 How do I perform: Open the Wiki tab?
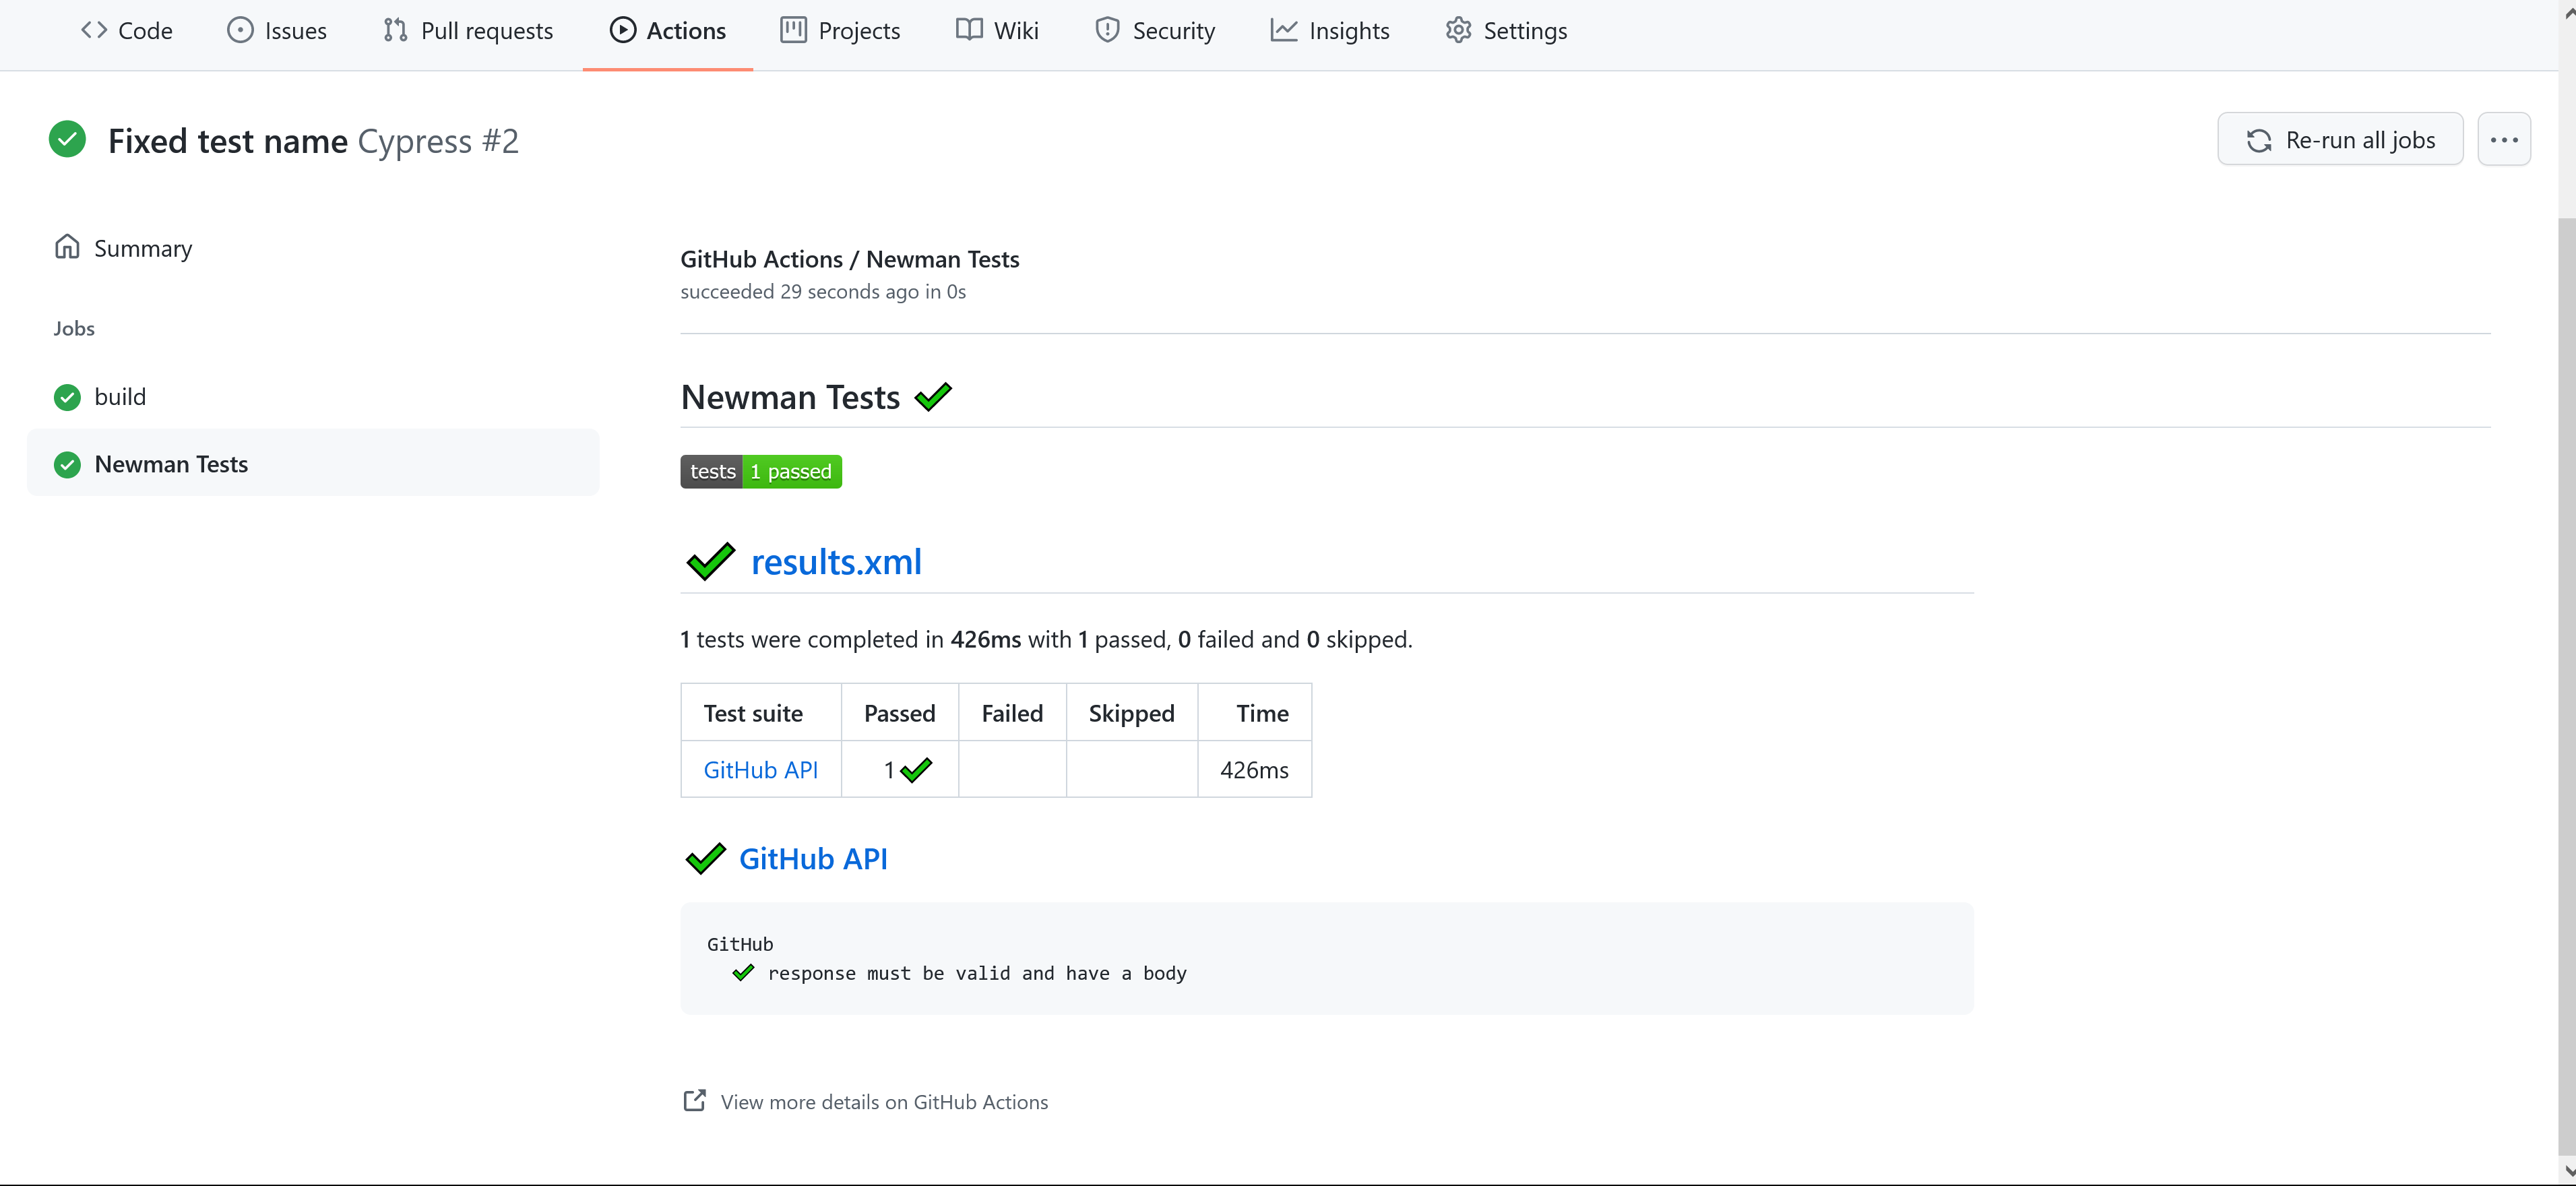[997, 31]
